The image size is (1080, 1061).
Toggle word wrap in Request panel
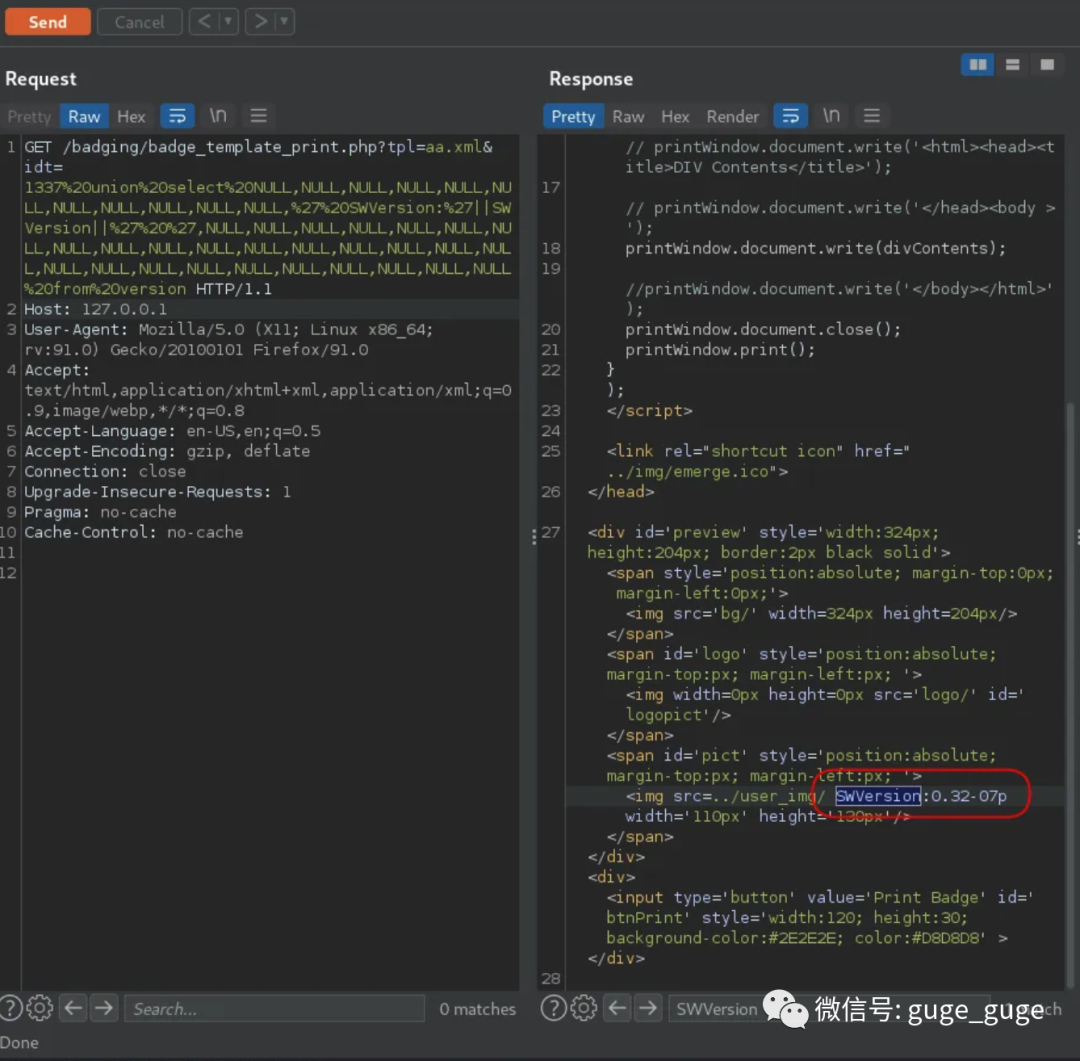tap(177, 116)
